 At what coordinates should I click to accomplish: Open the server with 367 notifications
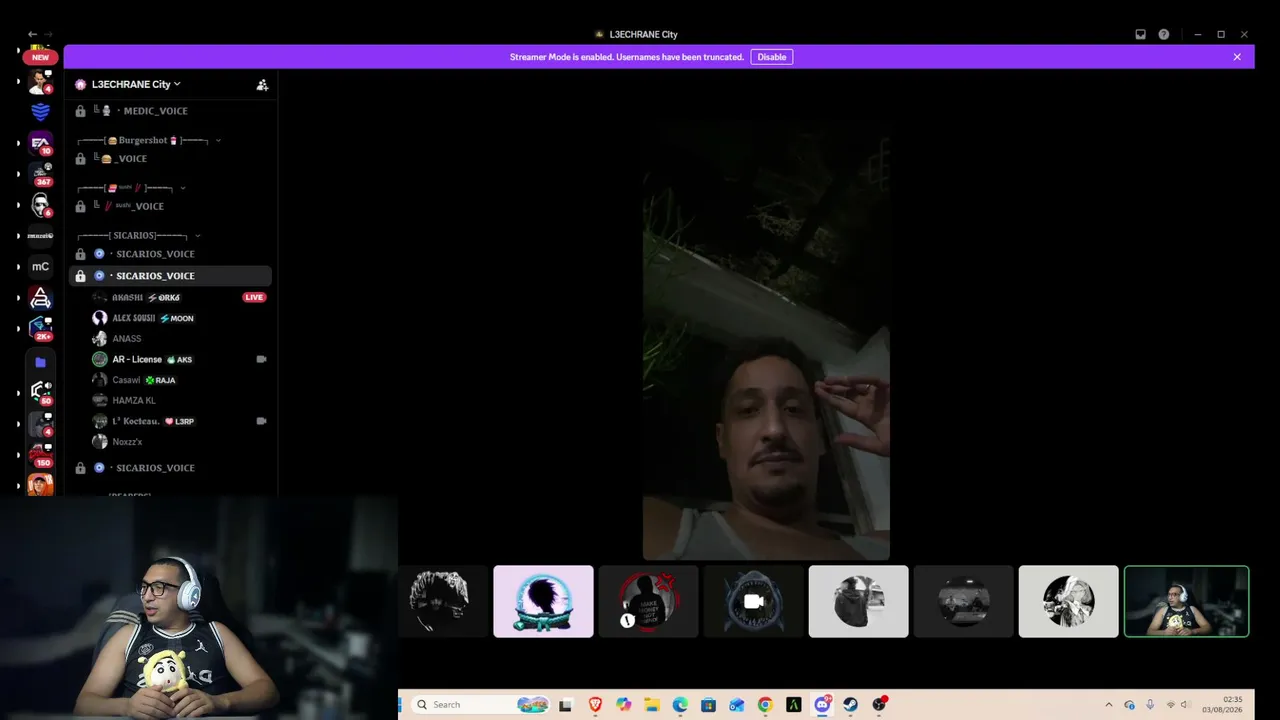point(40,174)
